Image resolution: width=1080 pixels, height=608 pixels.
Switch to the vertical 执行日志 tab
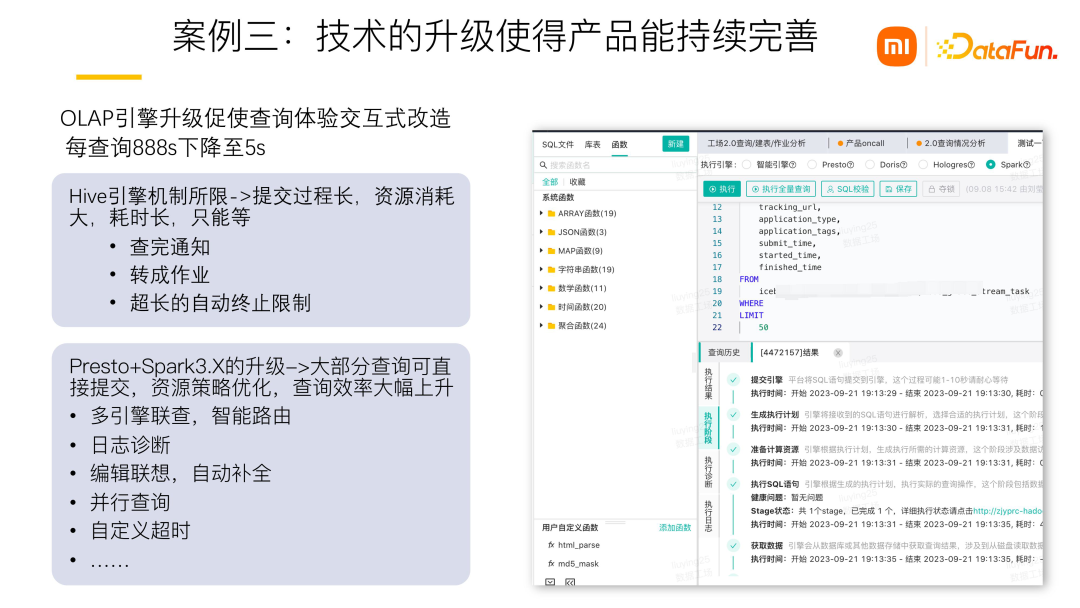[x=708, y=516]
